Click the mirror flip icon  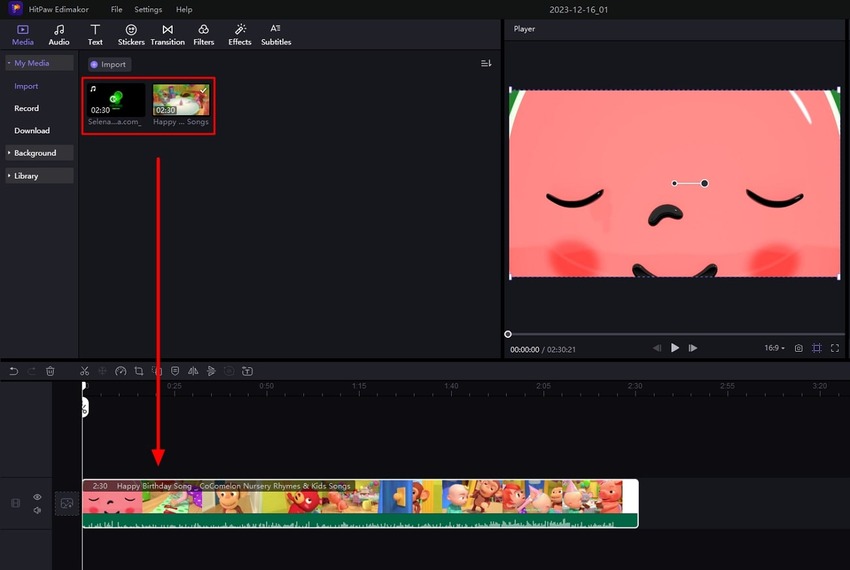coord(193,371)
